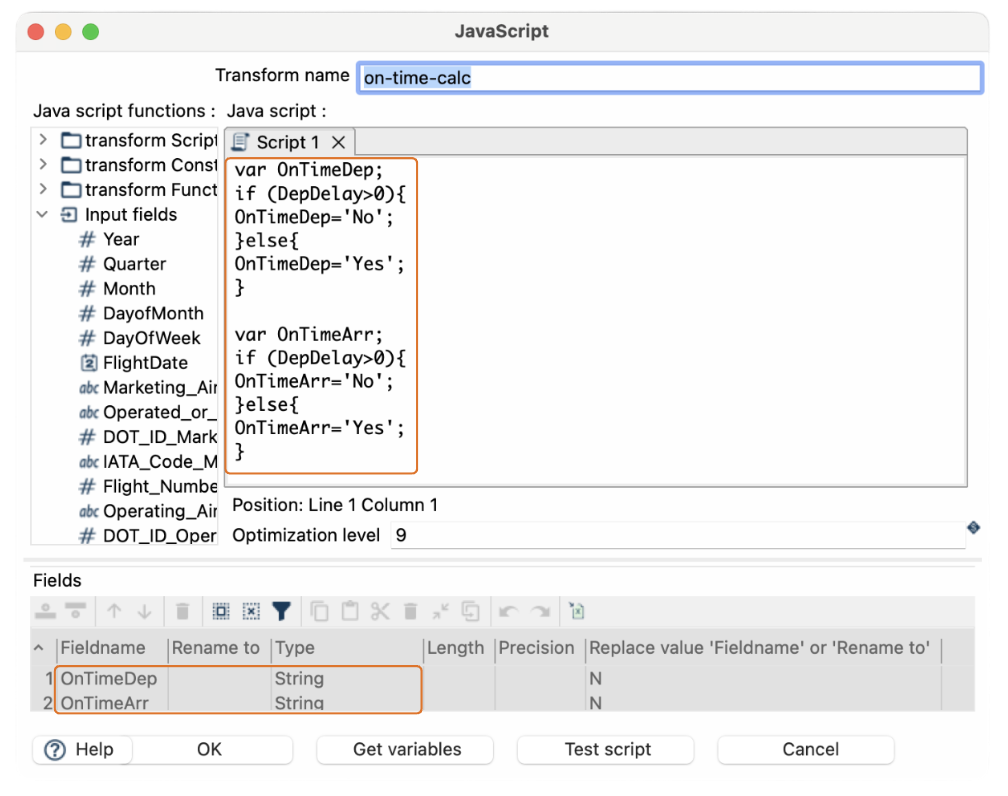Click the variable diamond icon beside Optimization level
The width and height of the screenshot is (1008, 796).
pyautogui.click(x=974, y=528)
